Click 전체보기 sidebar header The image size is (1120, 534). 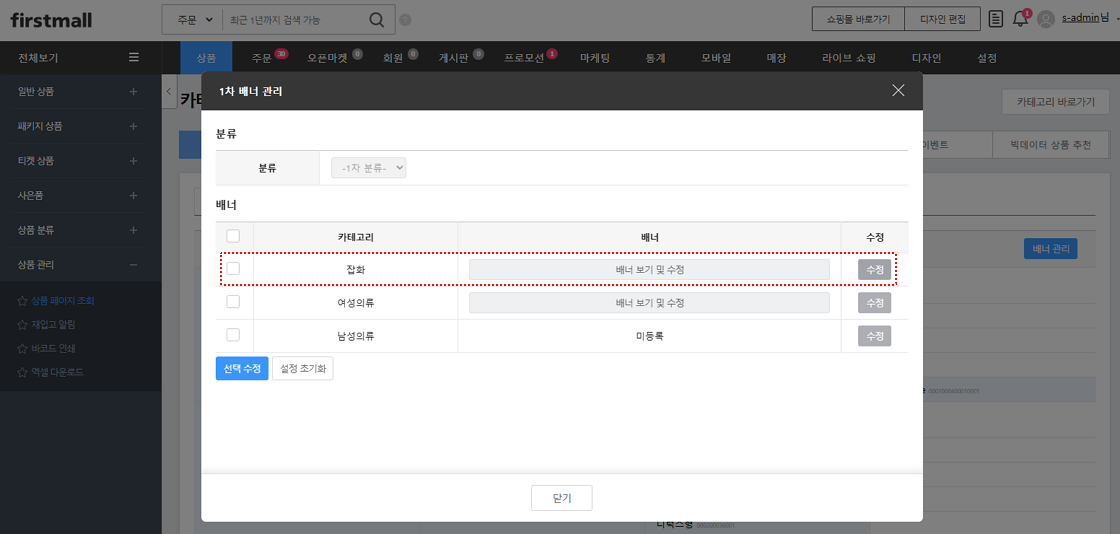[x=37, y=58]
